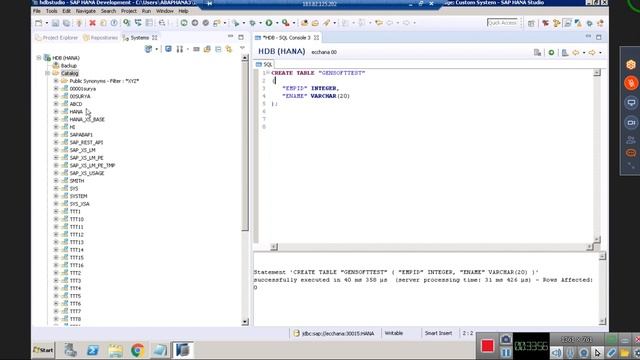Open the Window menu
Image resolution: width=640 pixels, height=360 pixels.
[x=164, y=11]
